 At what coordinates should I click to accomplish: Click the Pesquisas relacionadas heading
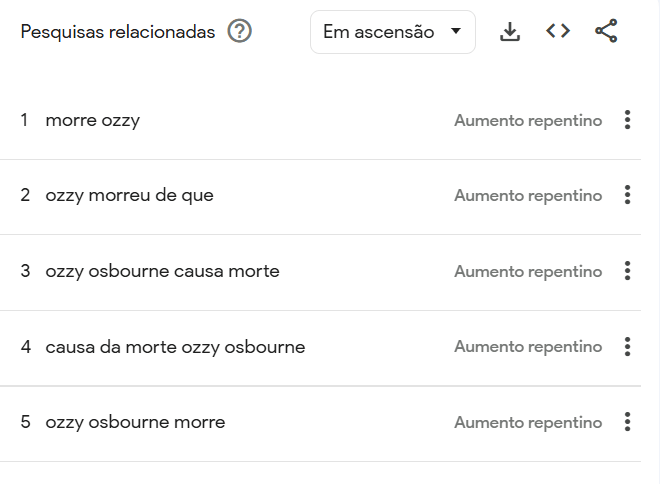tap(117, 32)
